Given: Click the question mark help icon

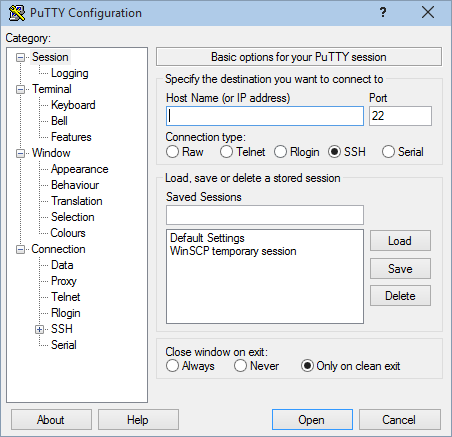Looking at the screenshot, I should click(383, 13).
